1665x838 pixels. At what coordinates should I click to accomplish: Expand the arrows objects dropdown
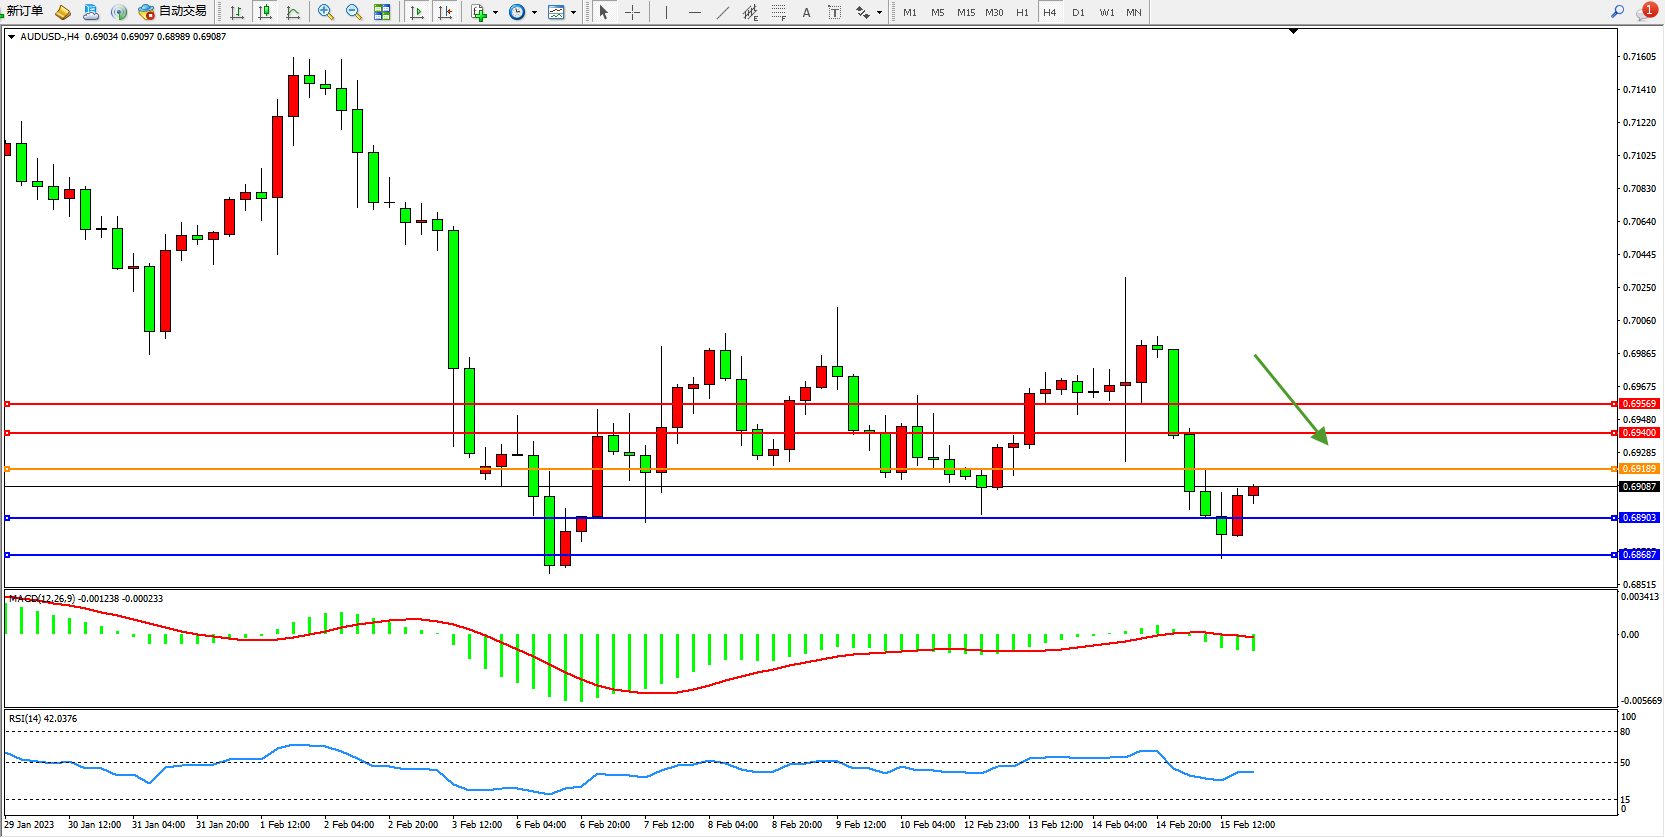879,13
